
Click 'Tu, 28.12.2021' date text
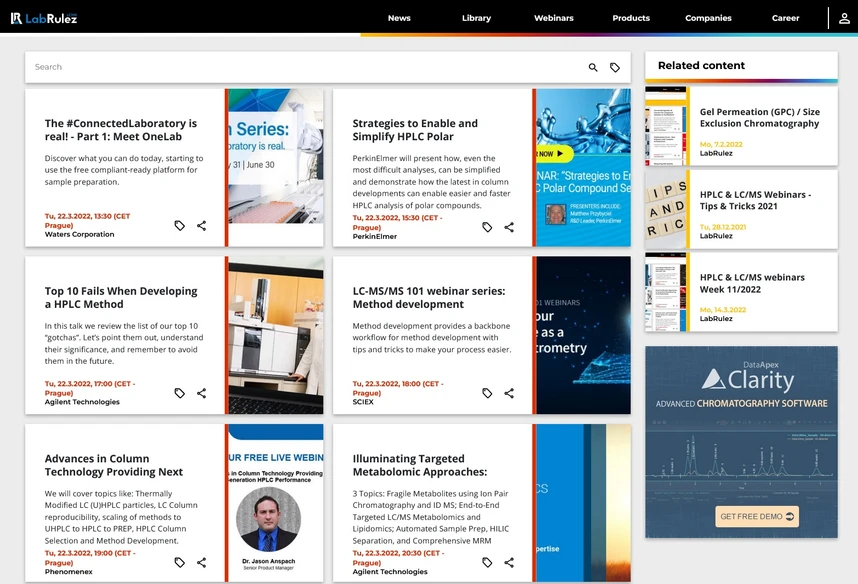tap(723, 227)
